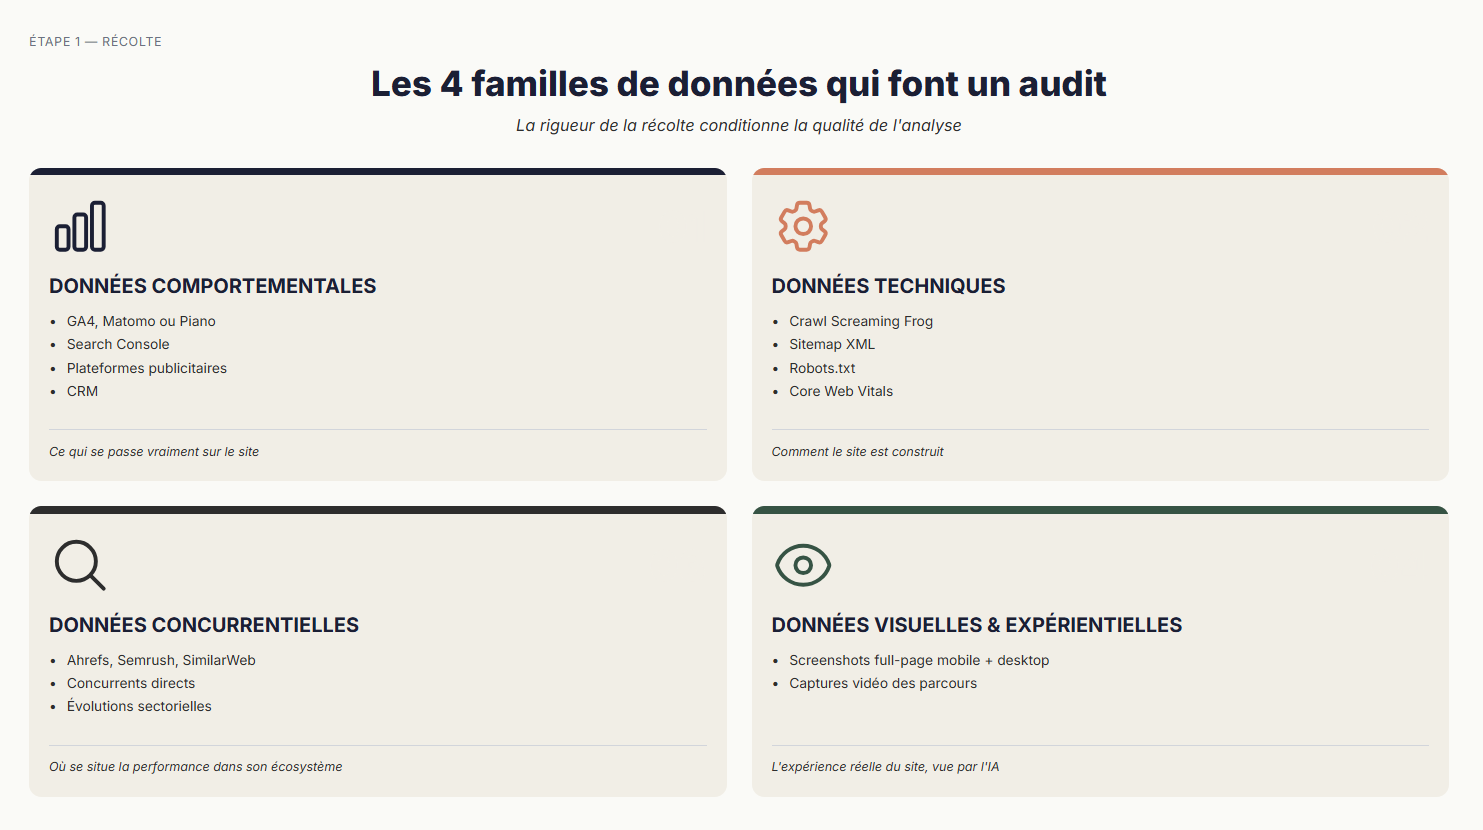Select 'Captures vidéo des parcours' bullet
The height and width of the screenshot is (830, 1483).
pos(883,683)
